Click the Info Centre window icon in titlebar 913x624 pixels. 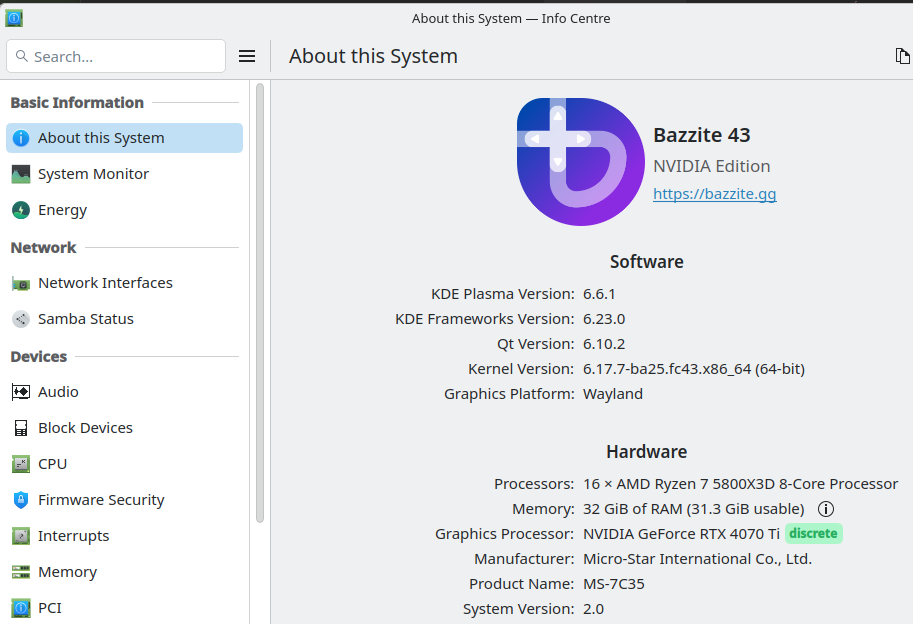14,18
